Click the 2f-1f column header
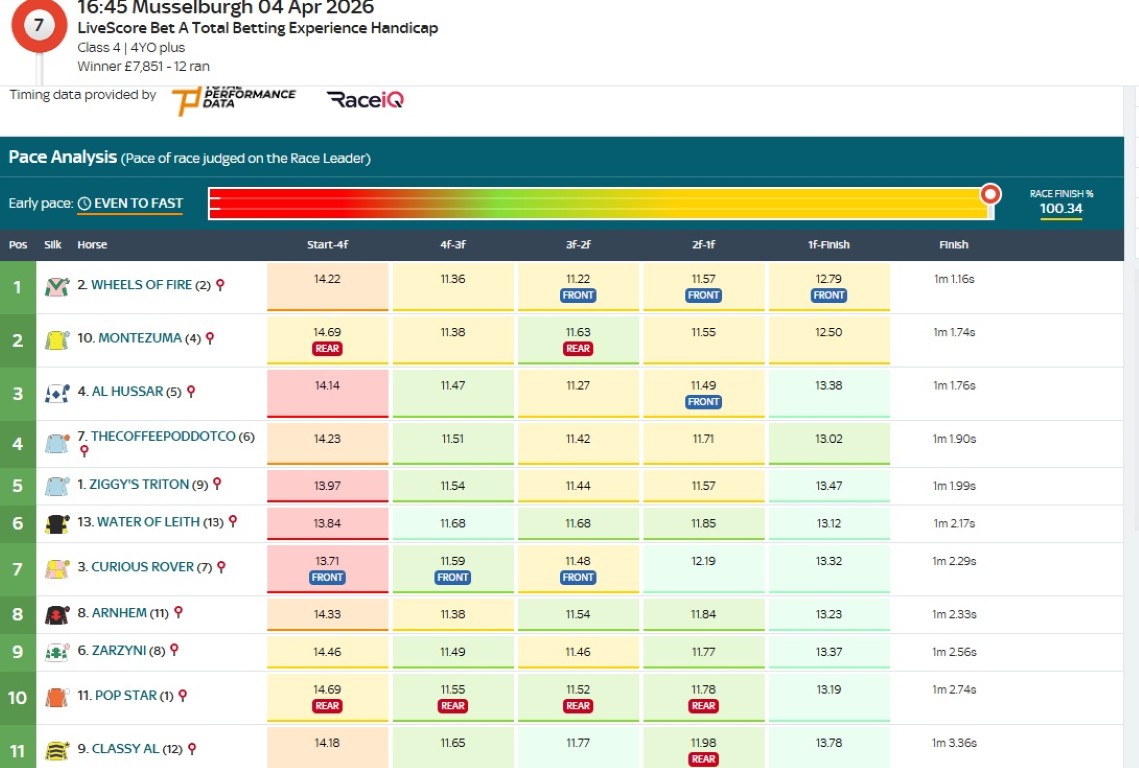 point(703,245)
